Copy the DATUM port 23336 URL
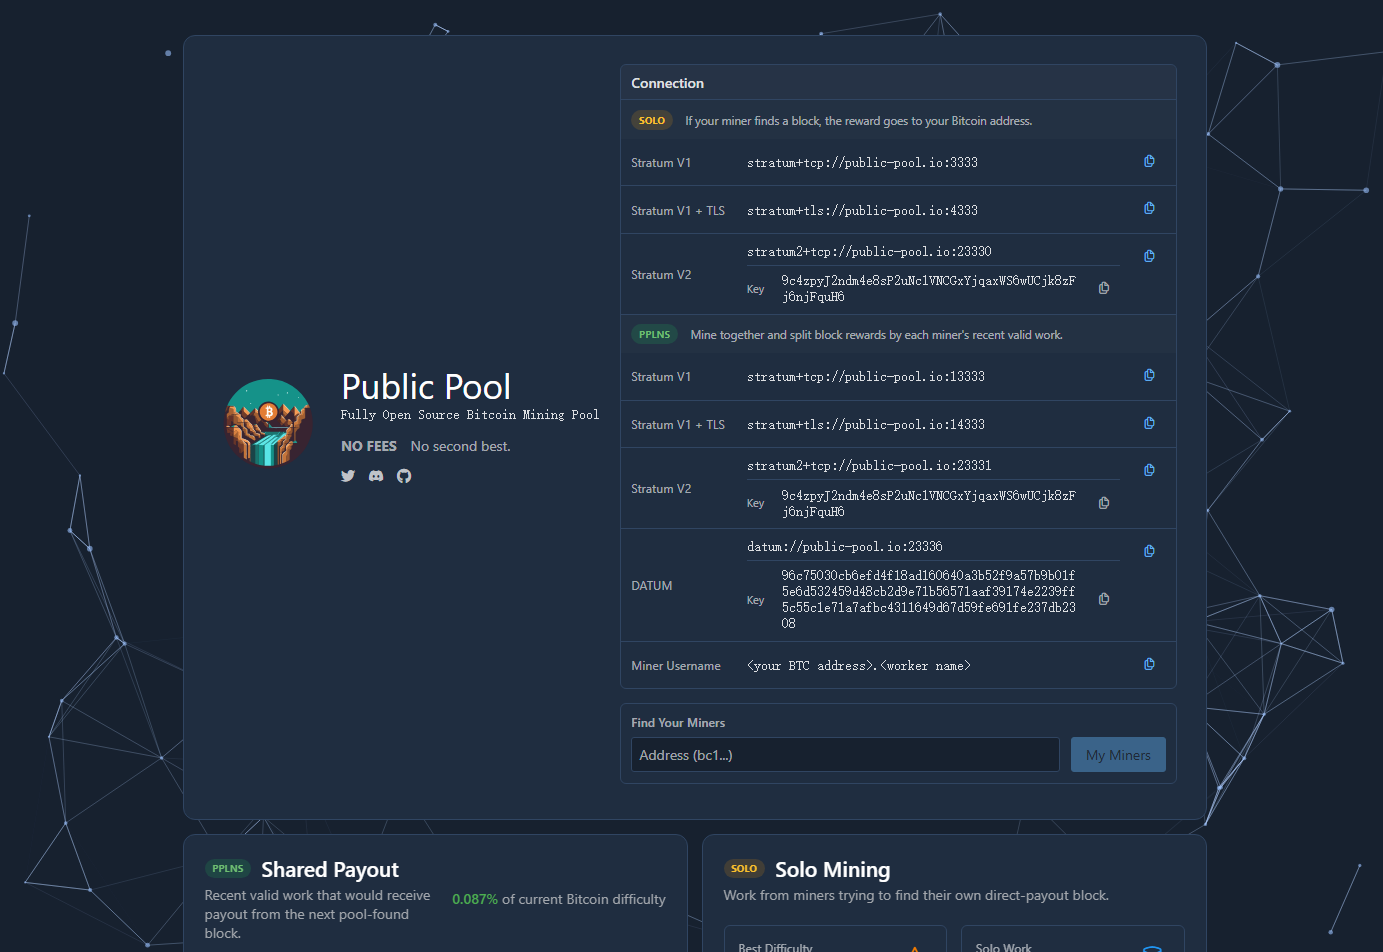Screen dimensions: 1383x952 click(1149, 551)
